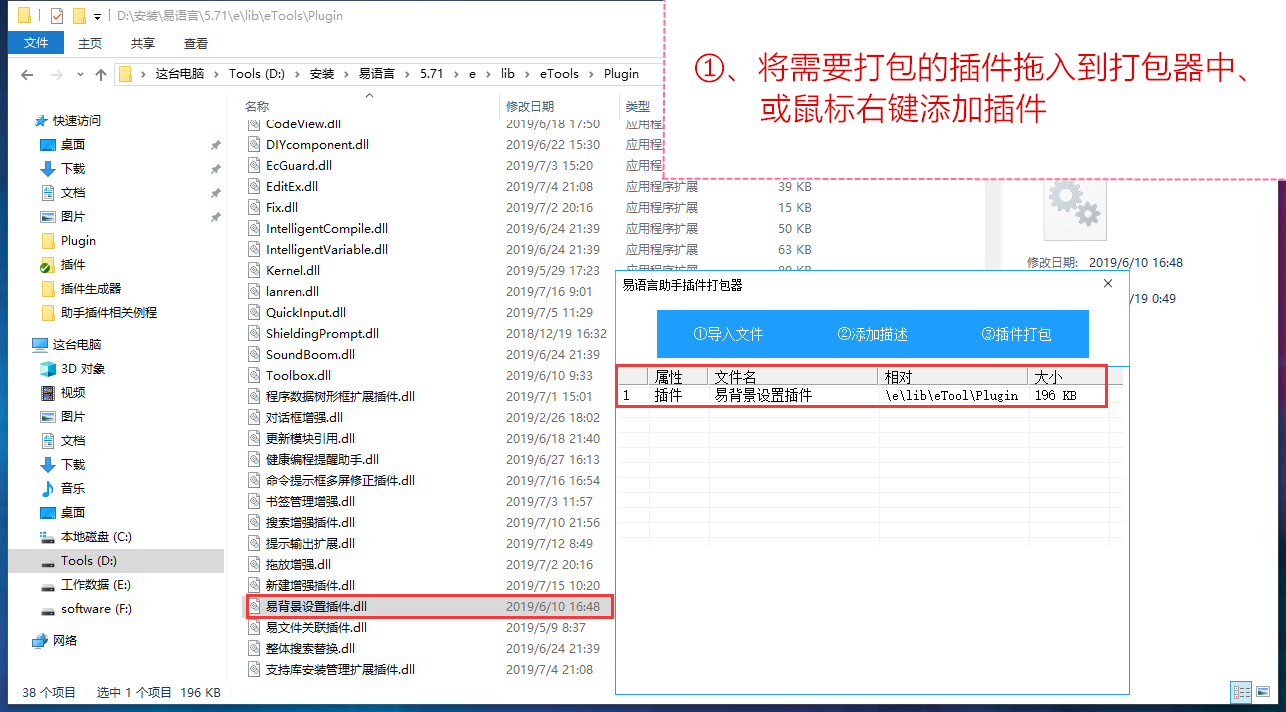Open 音乐 music folder in navigation pane
Screen dimensions: 1286x712
point(72,488)
